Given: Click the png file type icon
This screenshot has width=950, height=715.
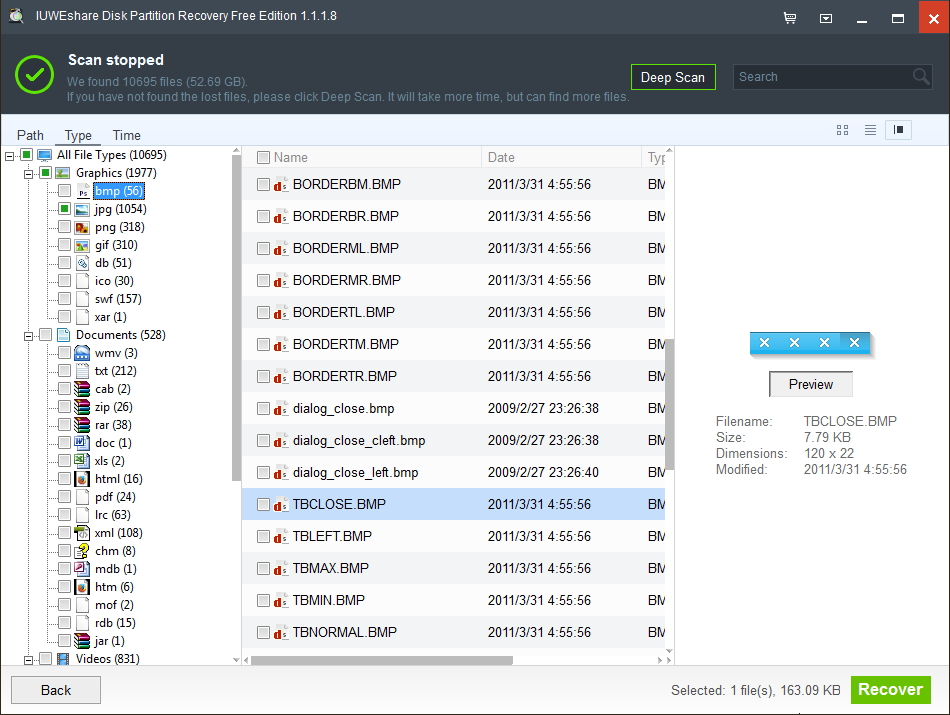Looking at the screenshot, I should (82, 227).
